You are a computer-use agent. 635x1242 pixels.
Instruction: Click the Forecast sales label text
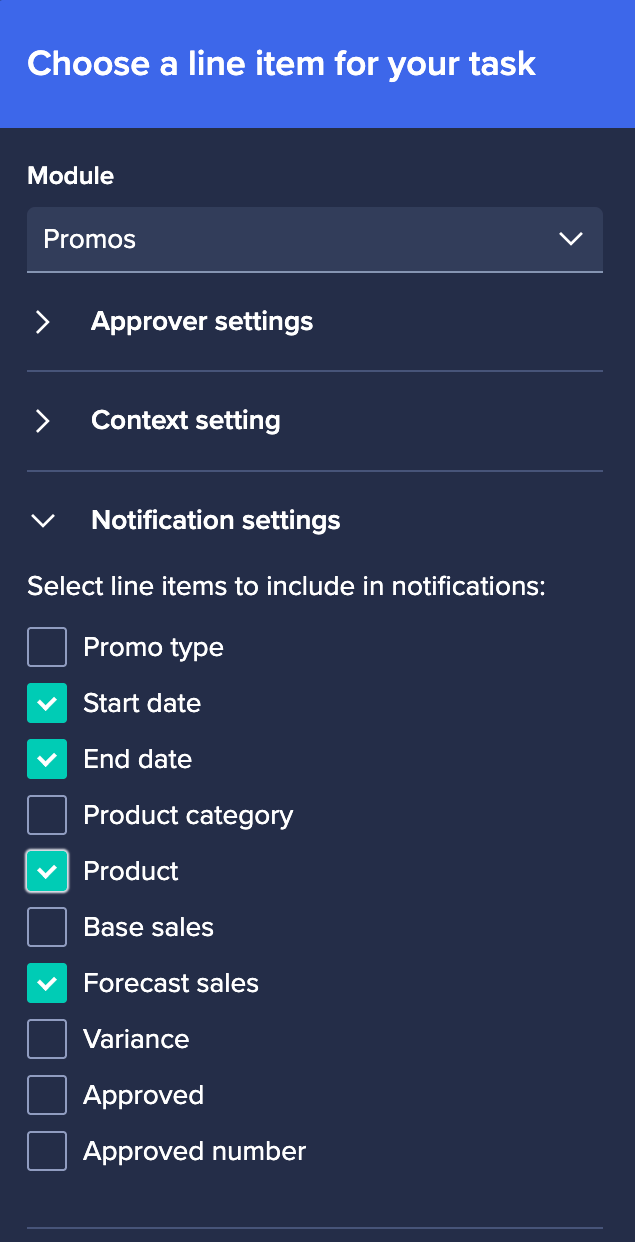pyautogui.click(x=171, y=984)
